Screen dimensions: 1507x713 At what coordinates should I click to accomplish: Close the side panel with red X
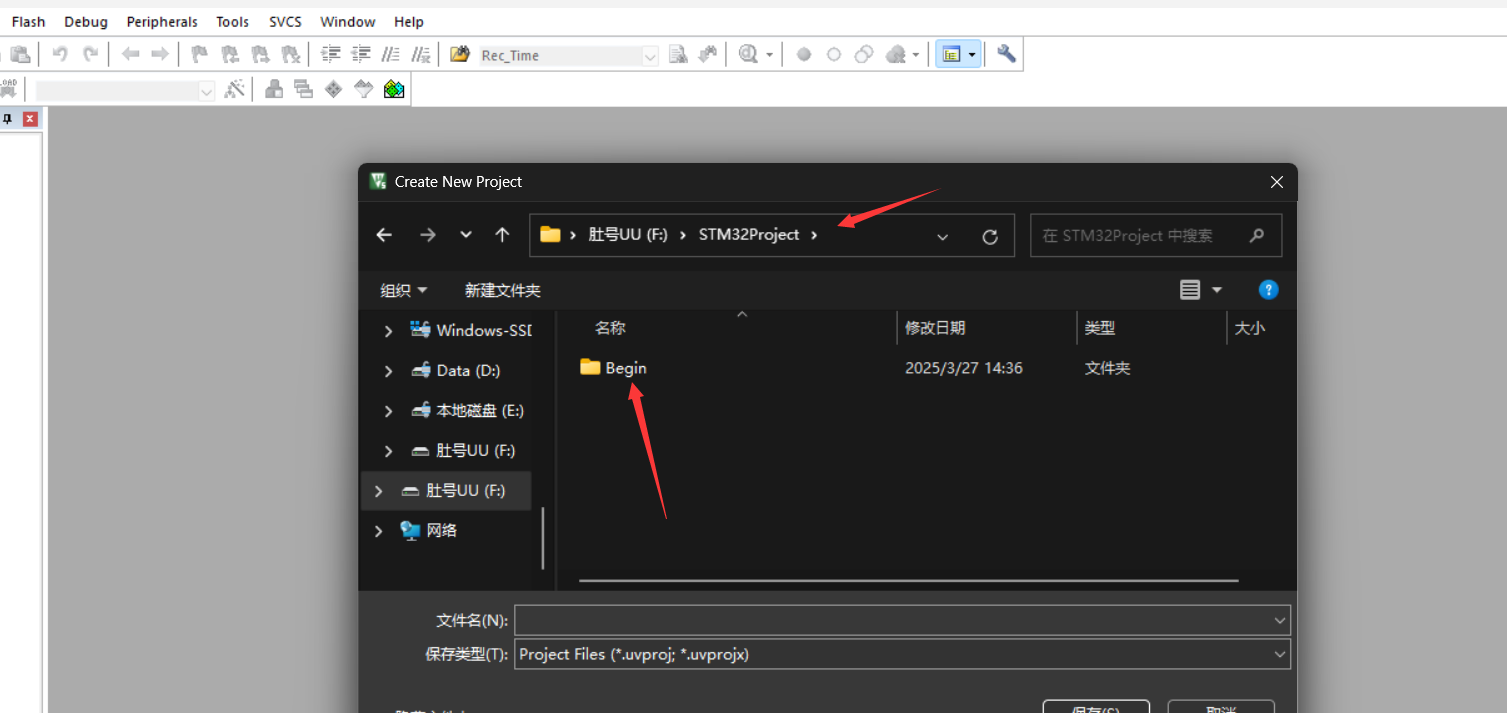coord(30,119)
